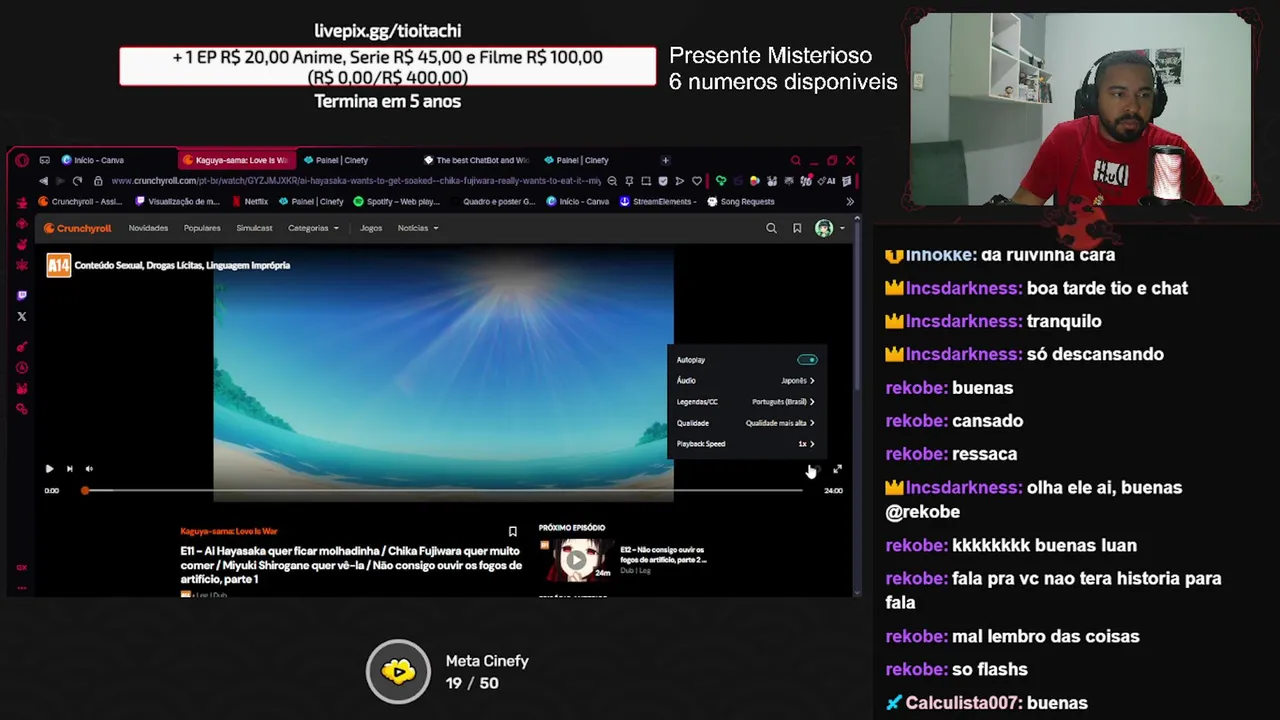This screenshot has width=1280, height=720.
Task: Open Song Requests bookmark
Action: click(x=740, y=202)
